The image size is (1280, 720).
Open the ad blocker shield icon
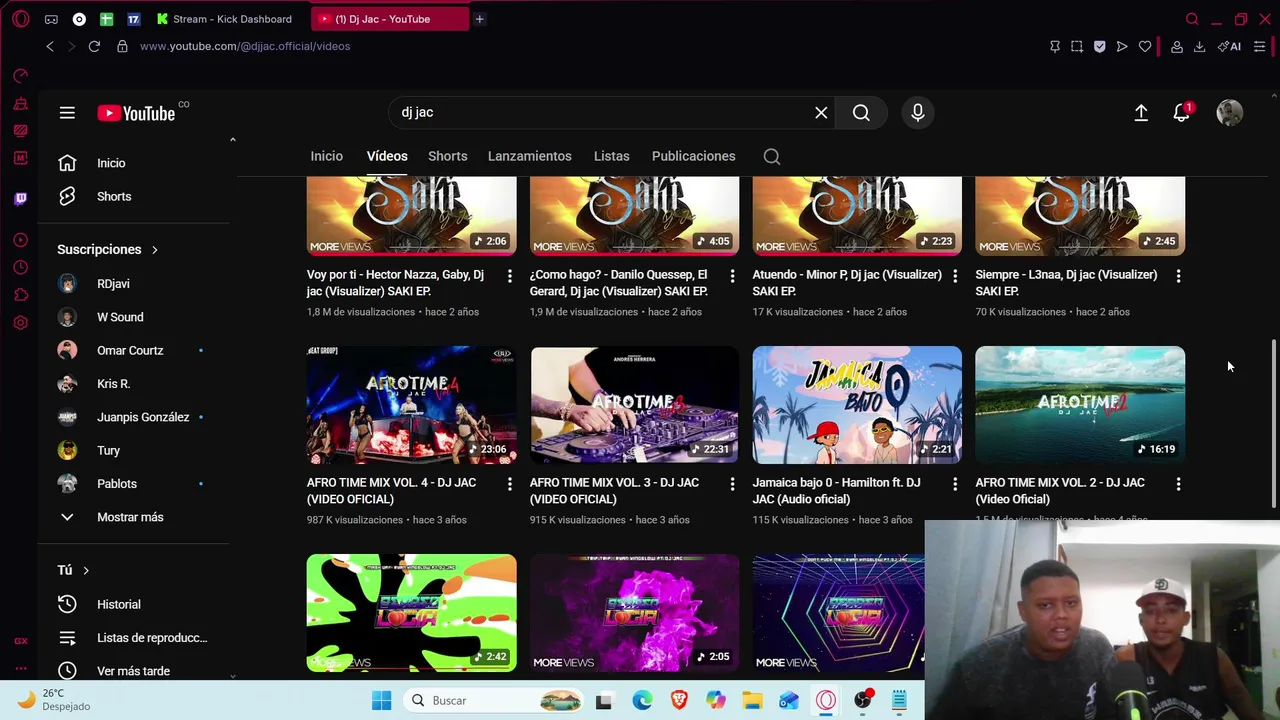(x=1100, y=46)
